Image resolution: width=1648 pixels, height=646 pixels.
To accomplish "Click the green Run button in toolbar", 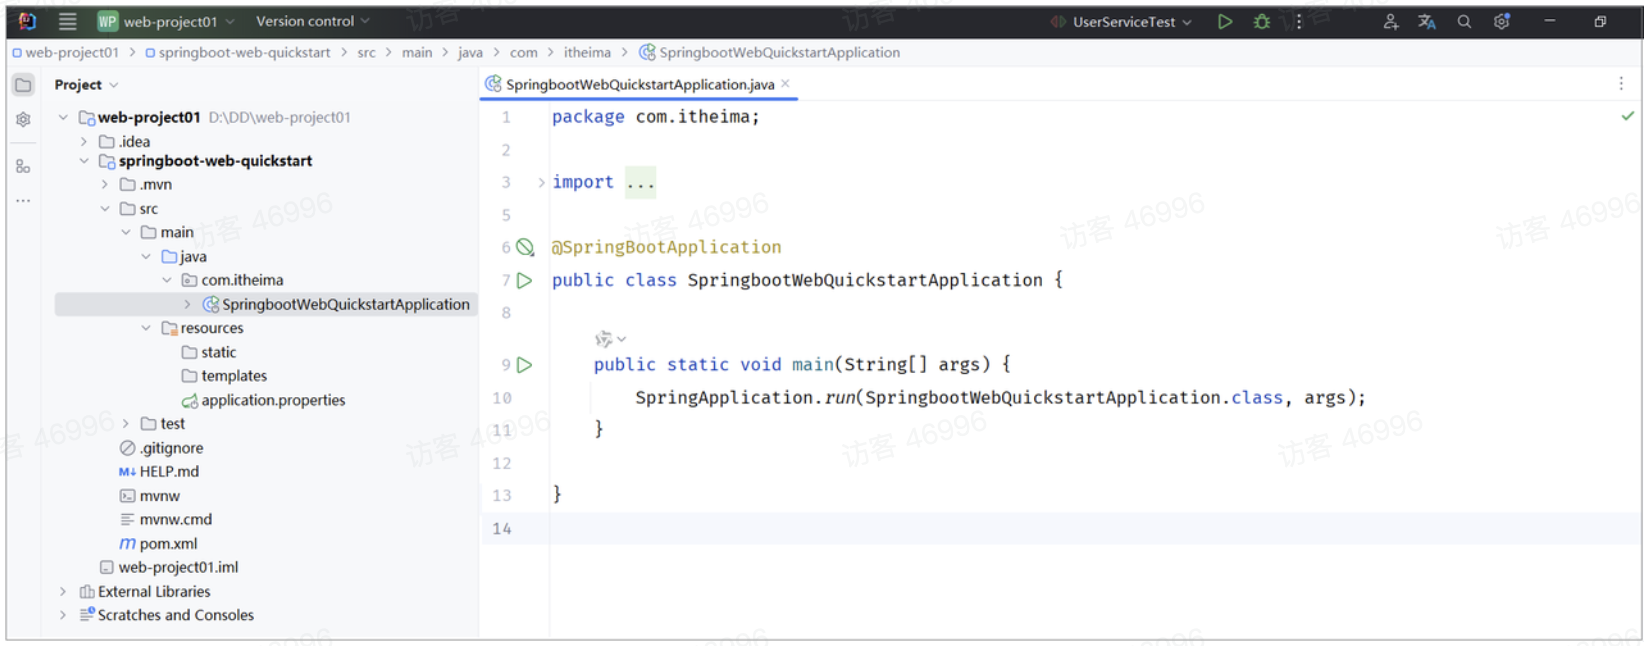I will click(x=1224, y=21).
